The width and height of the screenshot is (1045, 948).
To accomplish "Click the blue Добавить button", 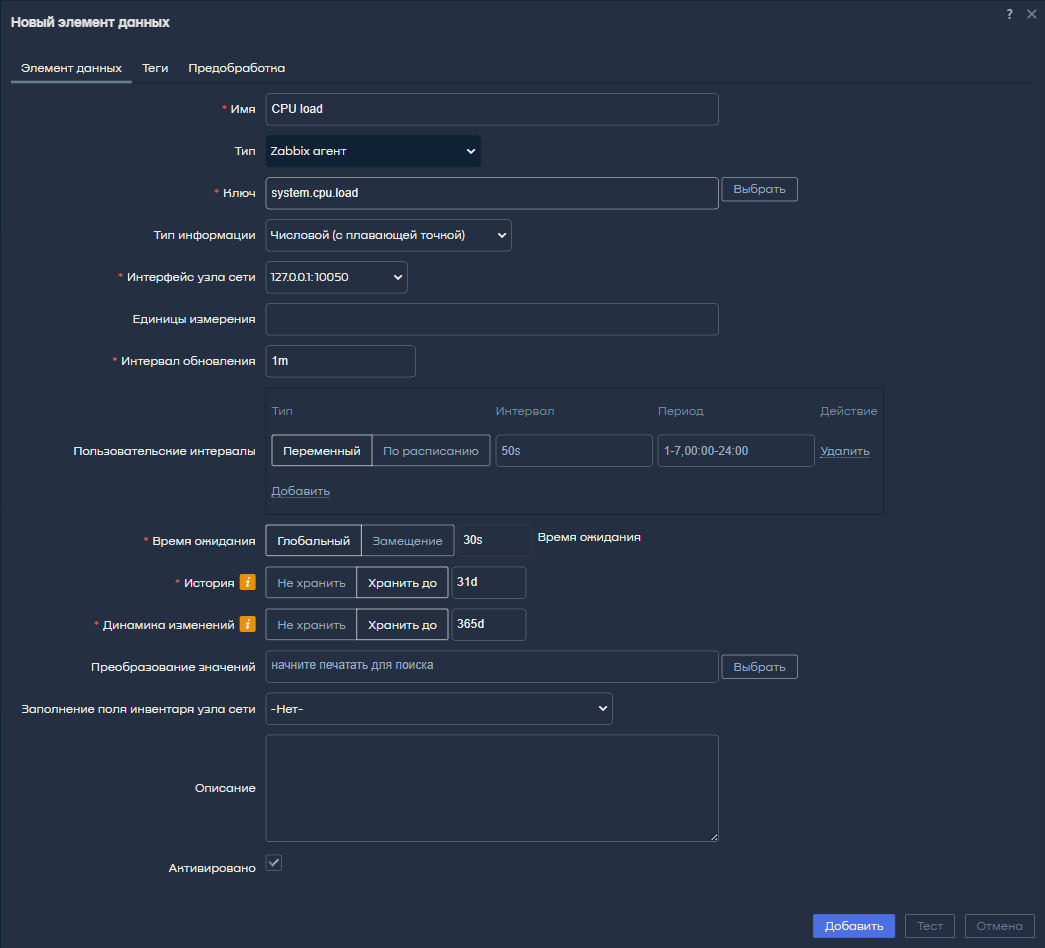I will [854, 926].
